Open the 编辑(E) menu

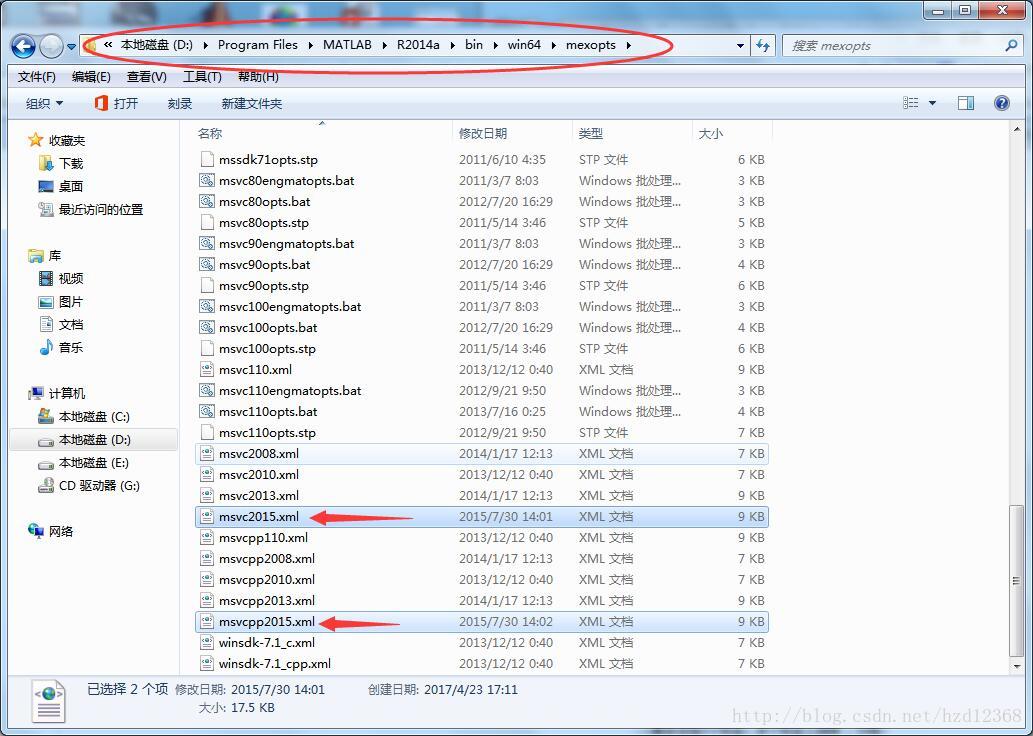(91, 76)
